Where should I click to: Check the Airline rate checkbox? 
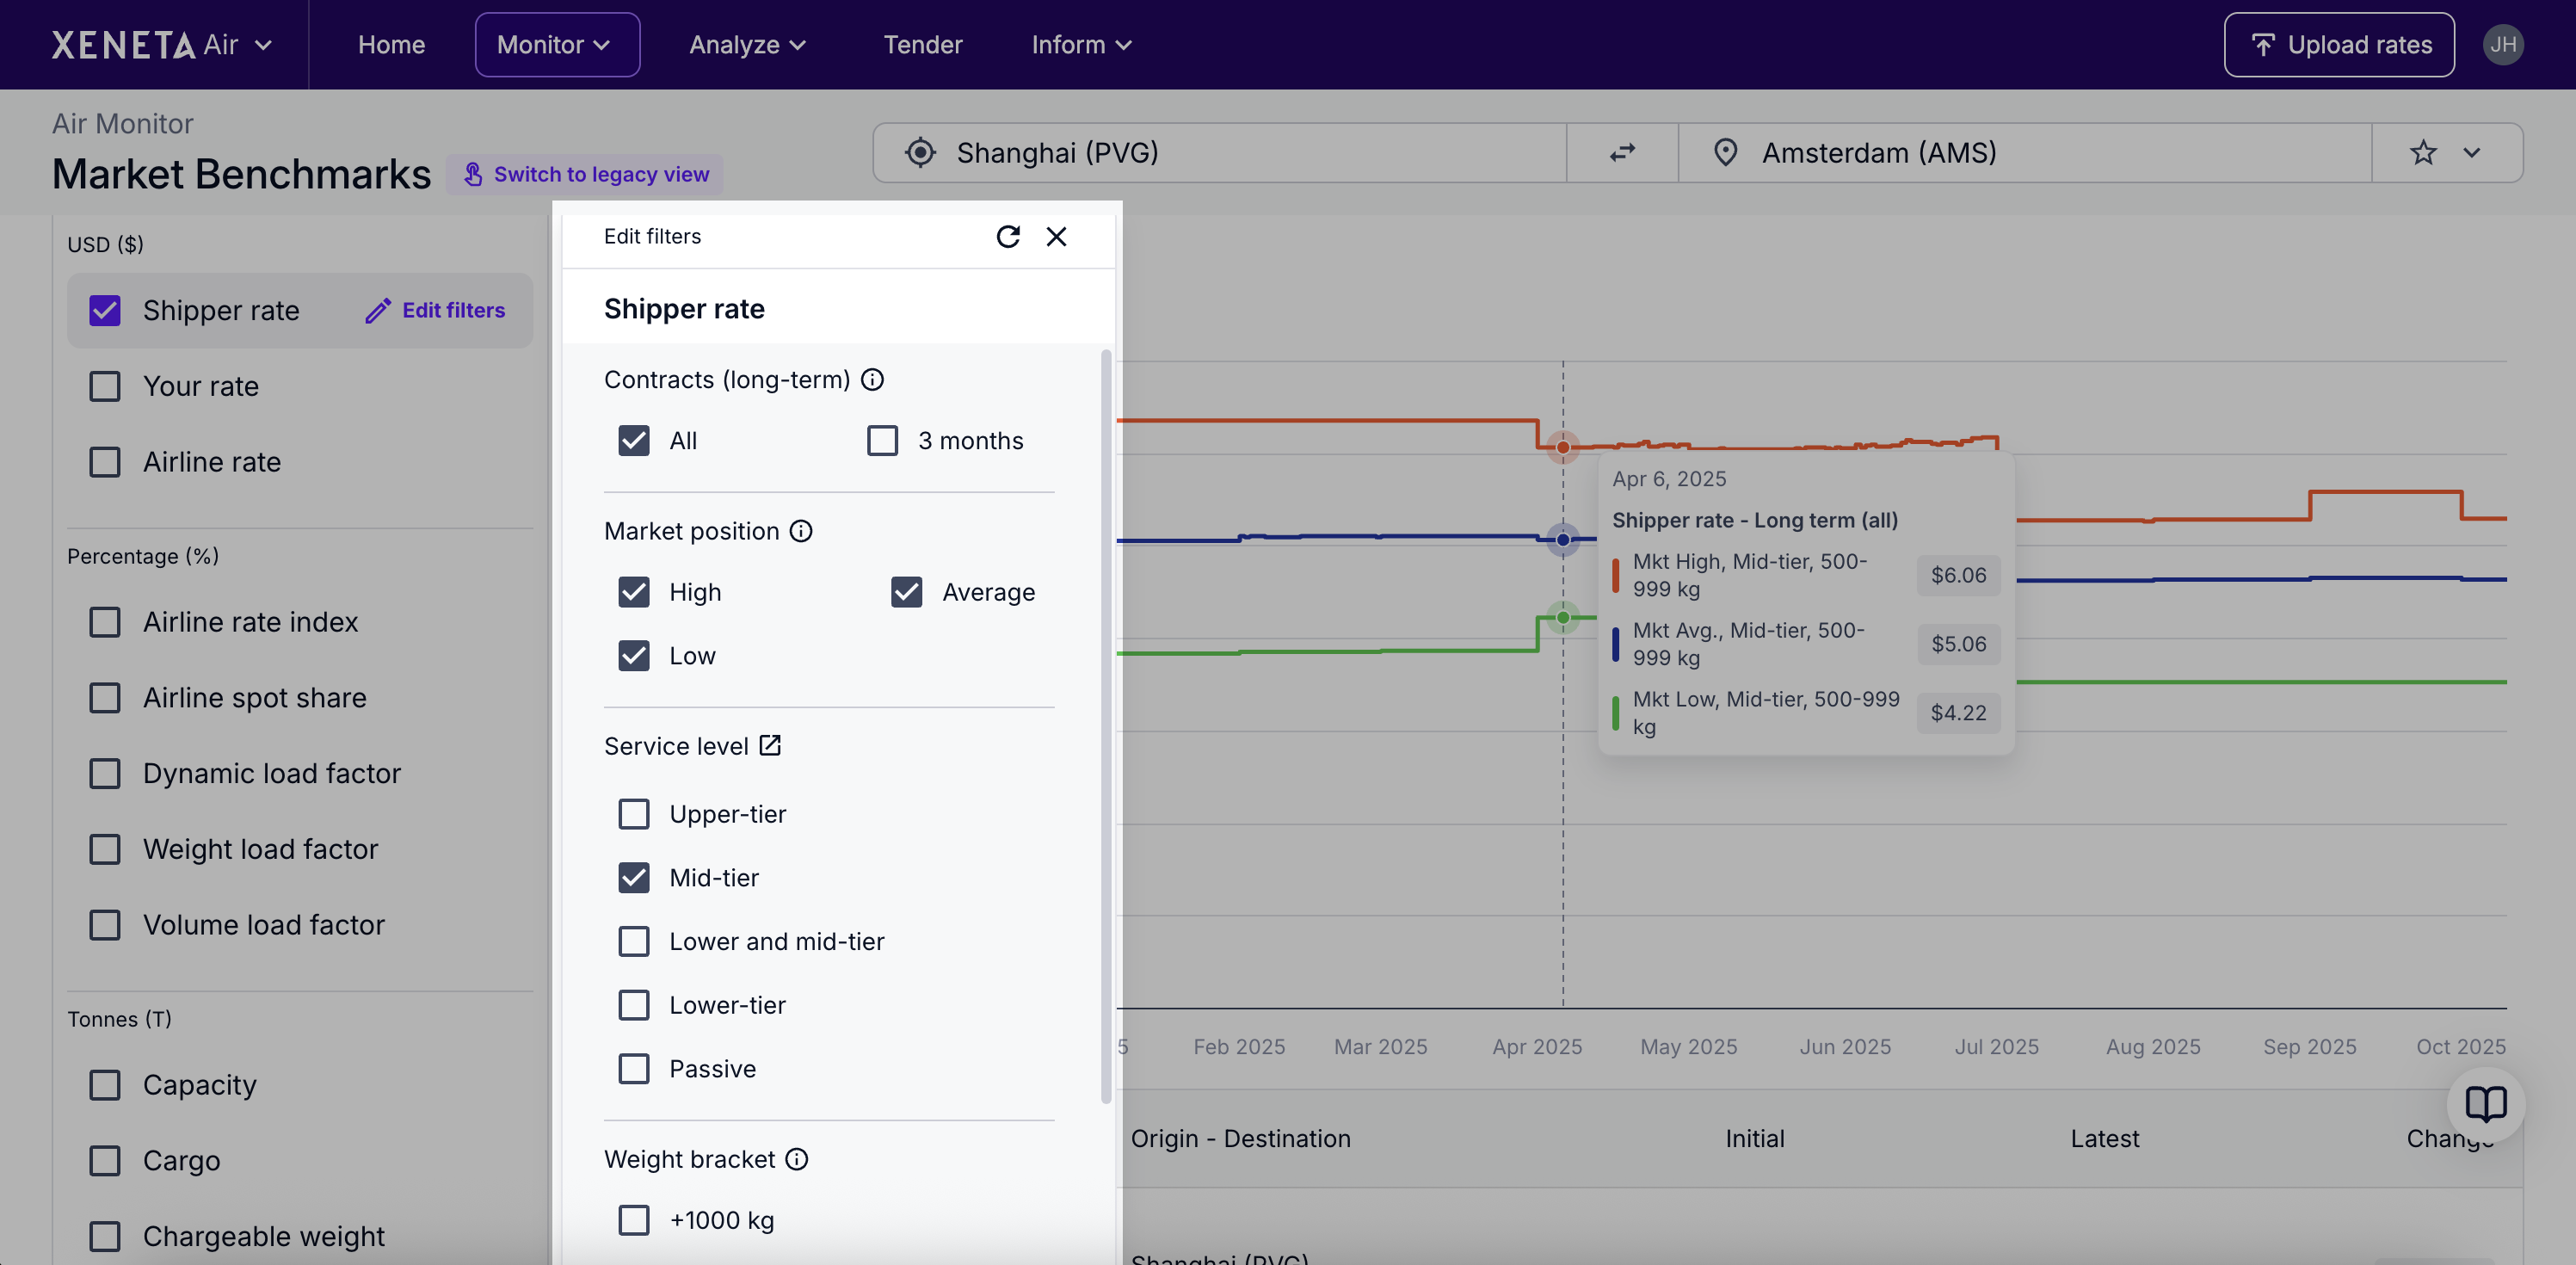pyautogui.click(x=105, y=462)
